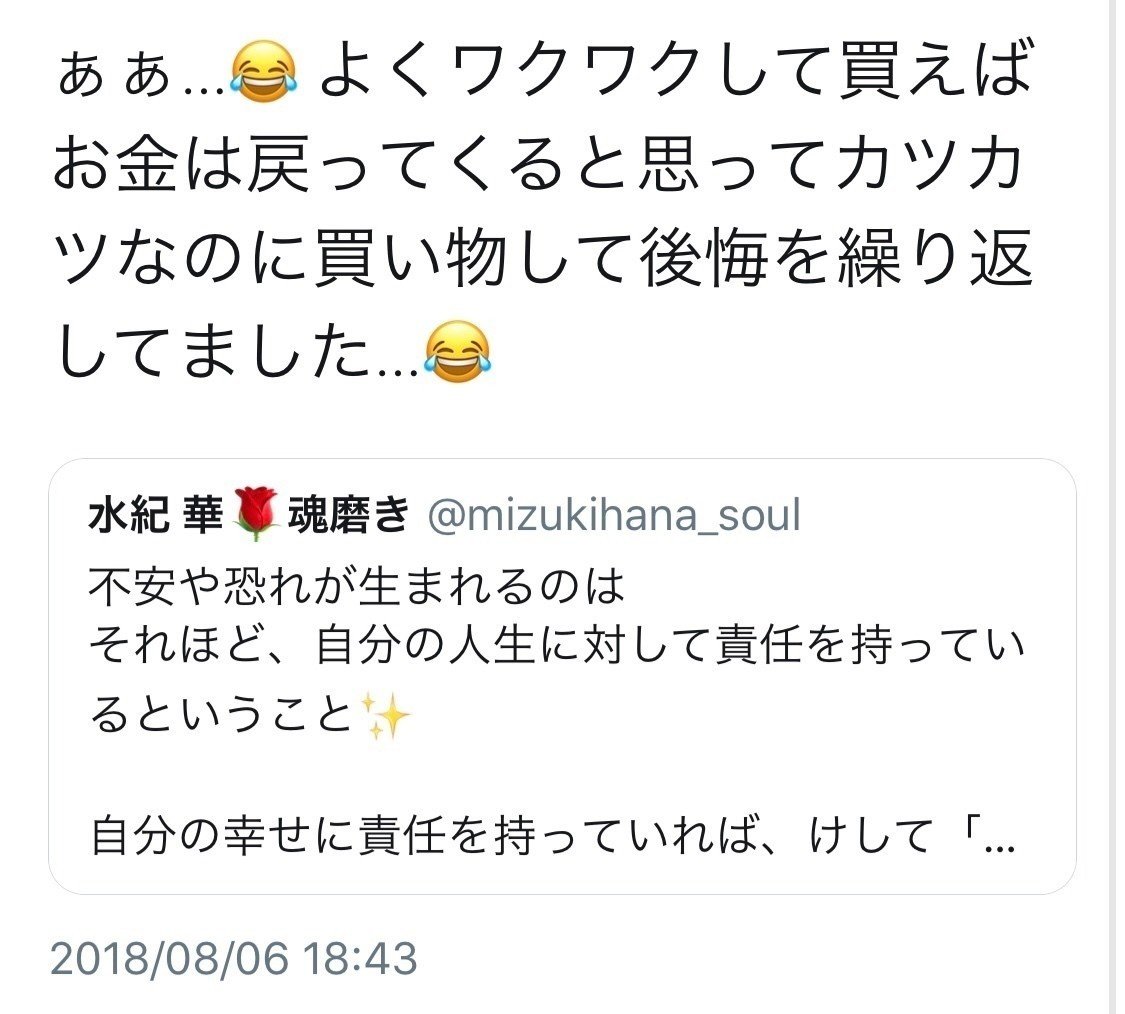1125x1014 pixels.
Task: Click the final line してました…
Action: (235, 351)
